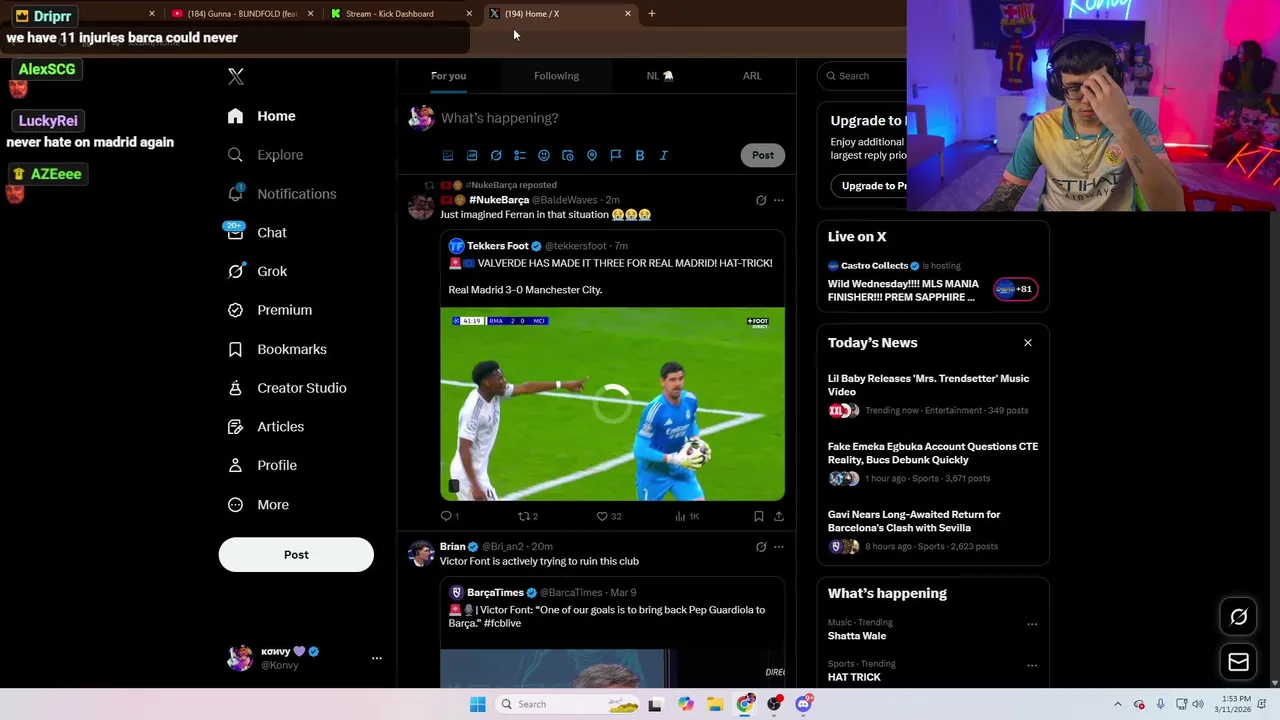Image resolution: width=1280 pixels, height=720 pixels.
Task: Switch to NL list tab
Action: coord(660,76)
